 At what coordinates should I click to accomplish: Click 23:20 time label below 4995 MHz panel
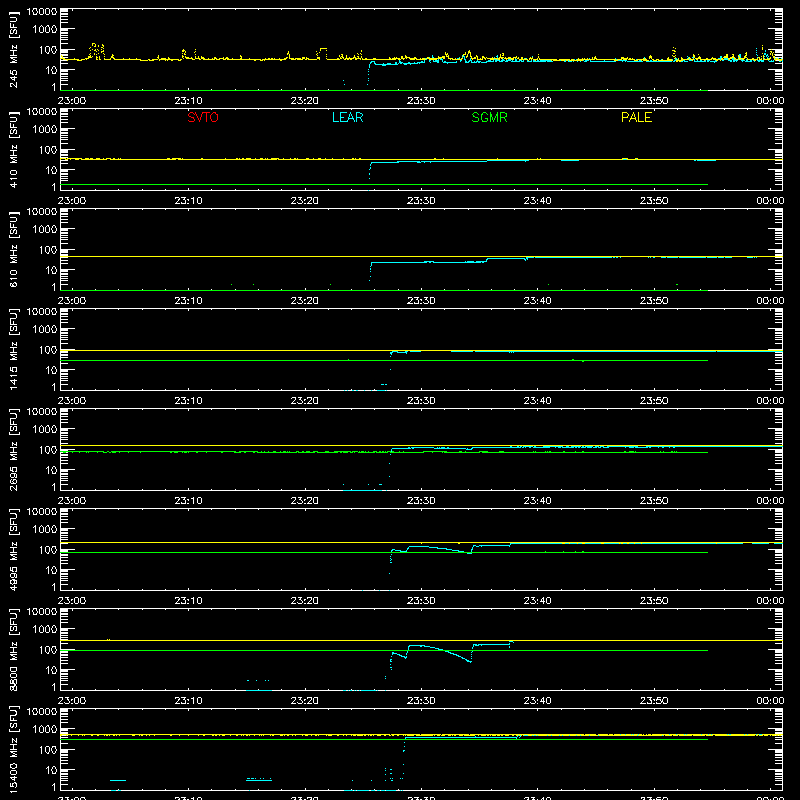point(305,601)
